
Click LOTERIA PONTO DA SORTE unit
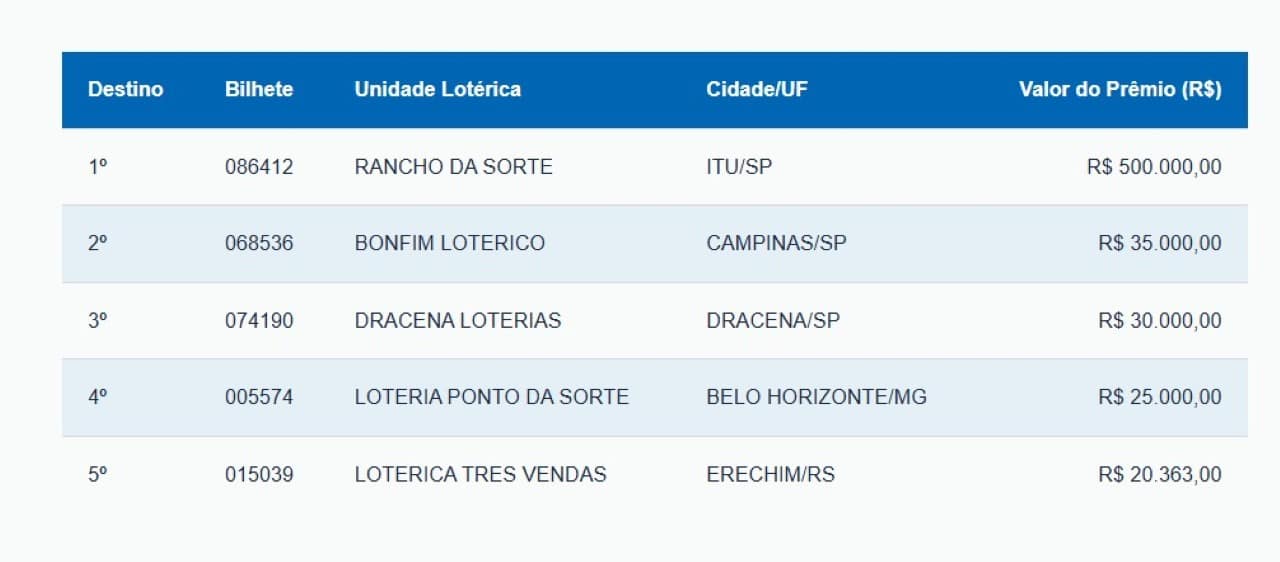click(491, 397)
